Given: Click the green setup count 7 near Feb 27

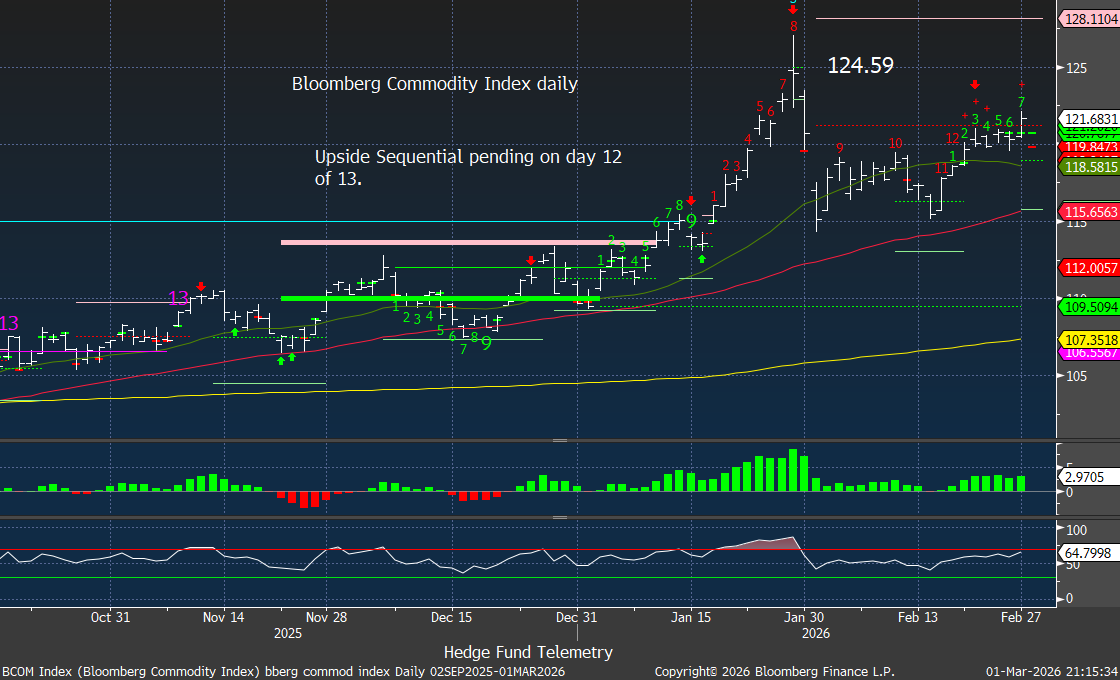Looking at the screenshot, I should [1021, 102].
